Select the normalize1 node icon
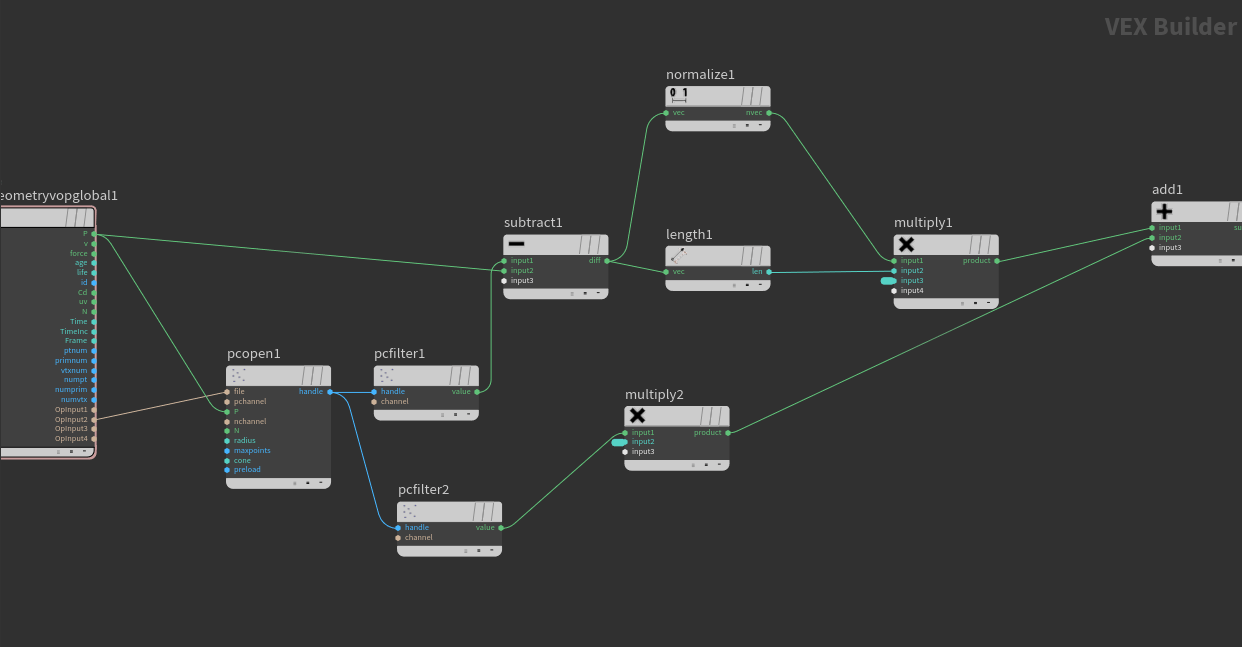Screen dimensions: 1242x647 point(679,96)
